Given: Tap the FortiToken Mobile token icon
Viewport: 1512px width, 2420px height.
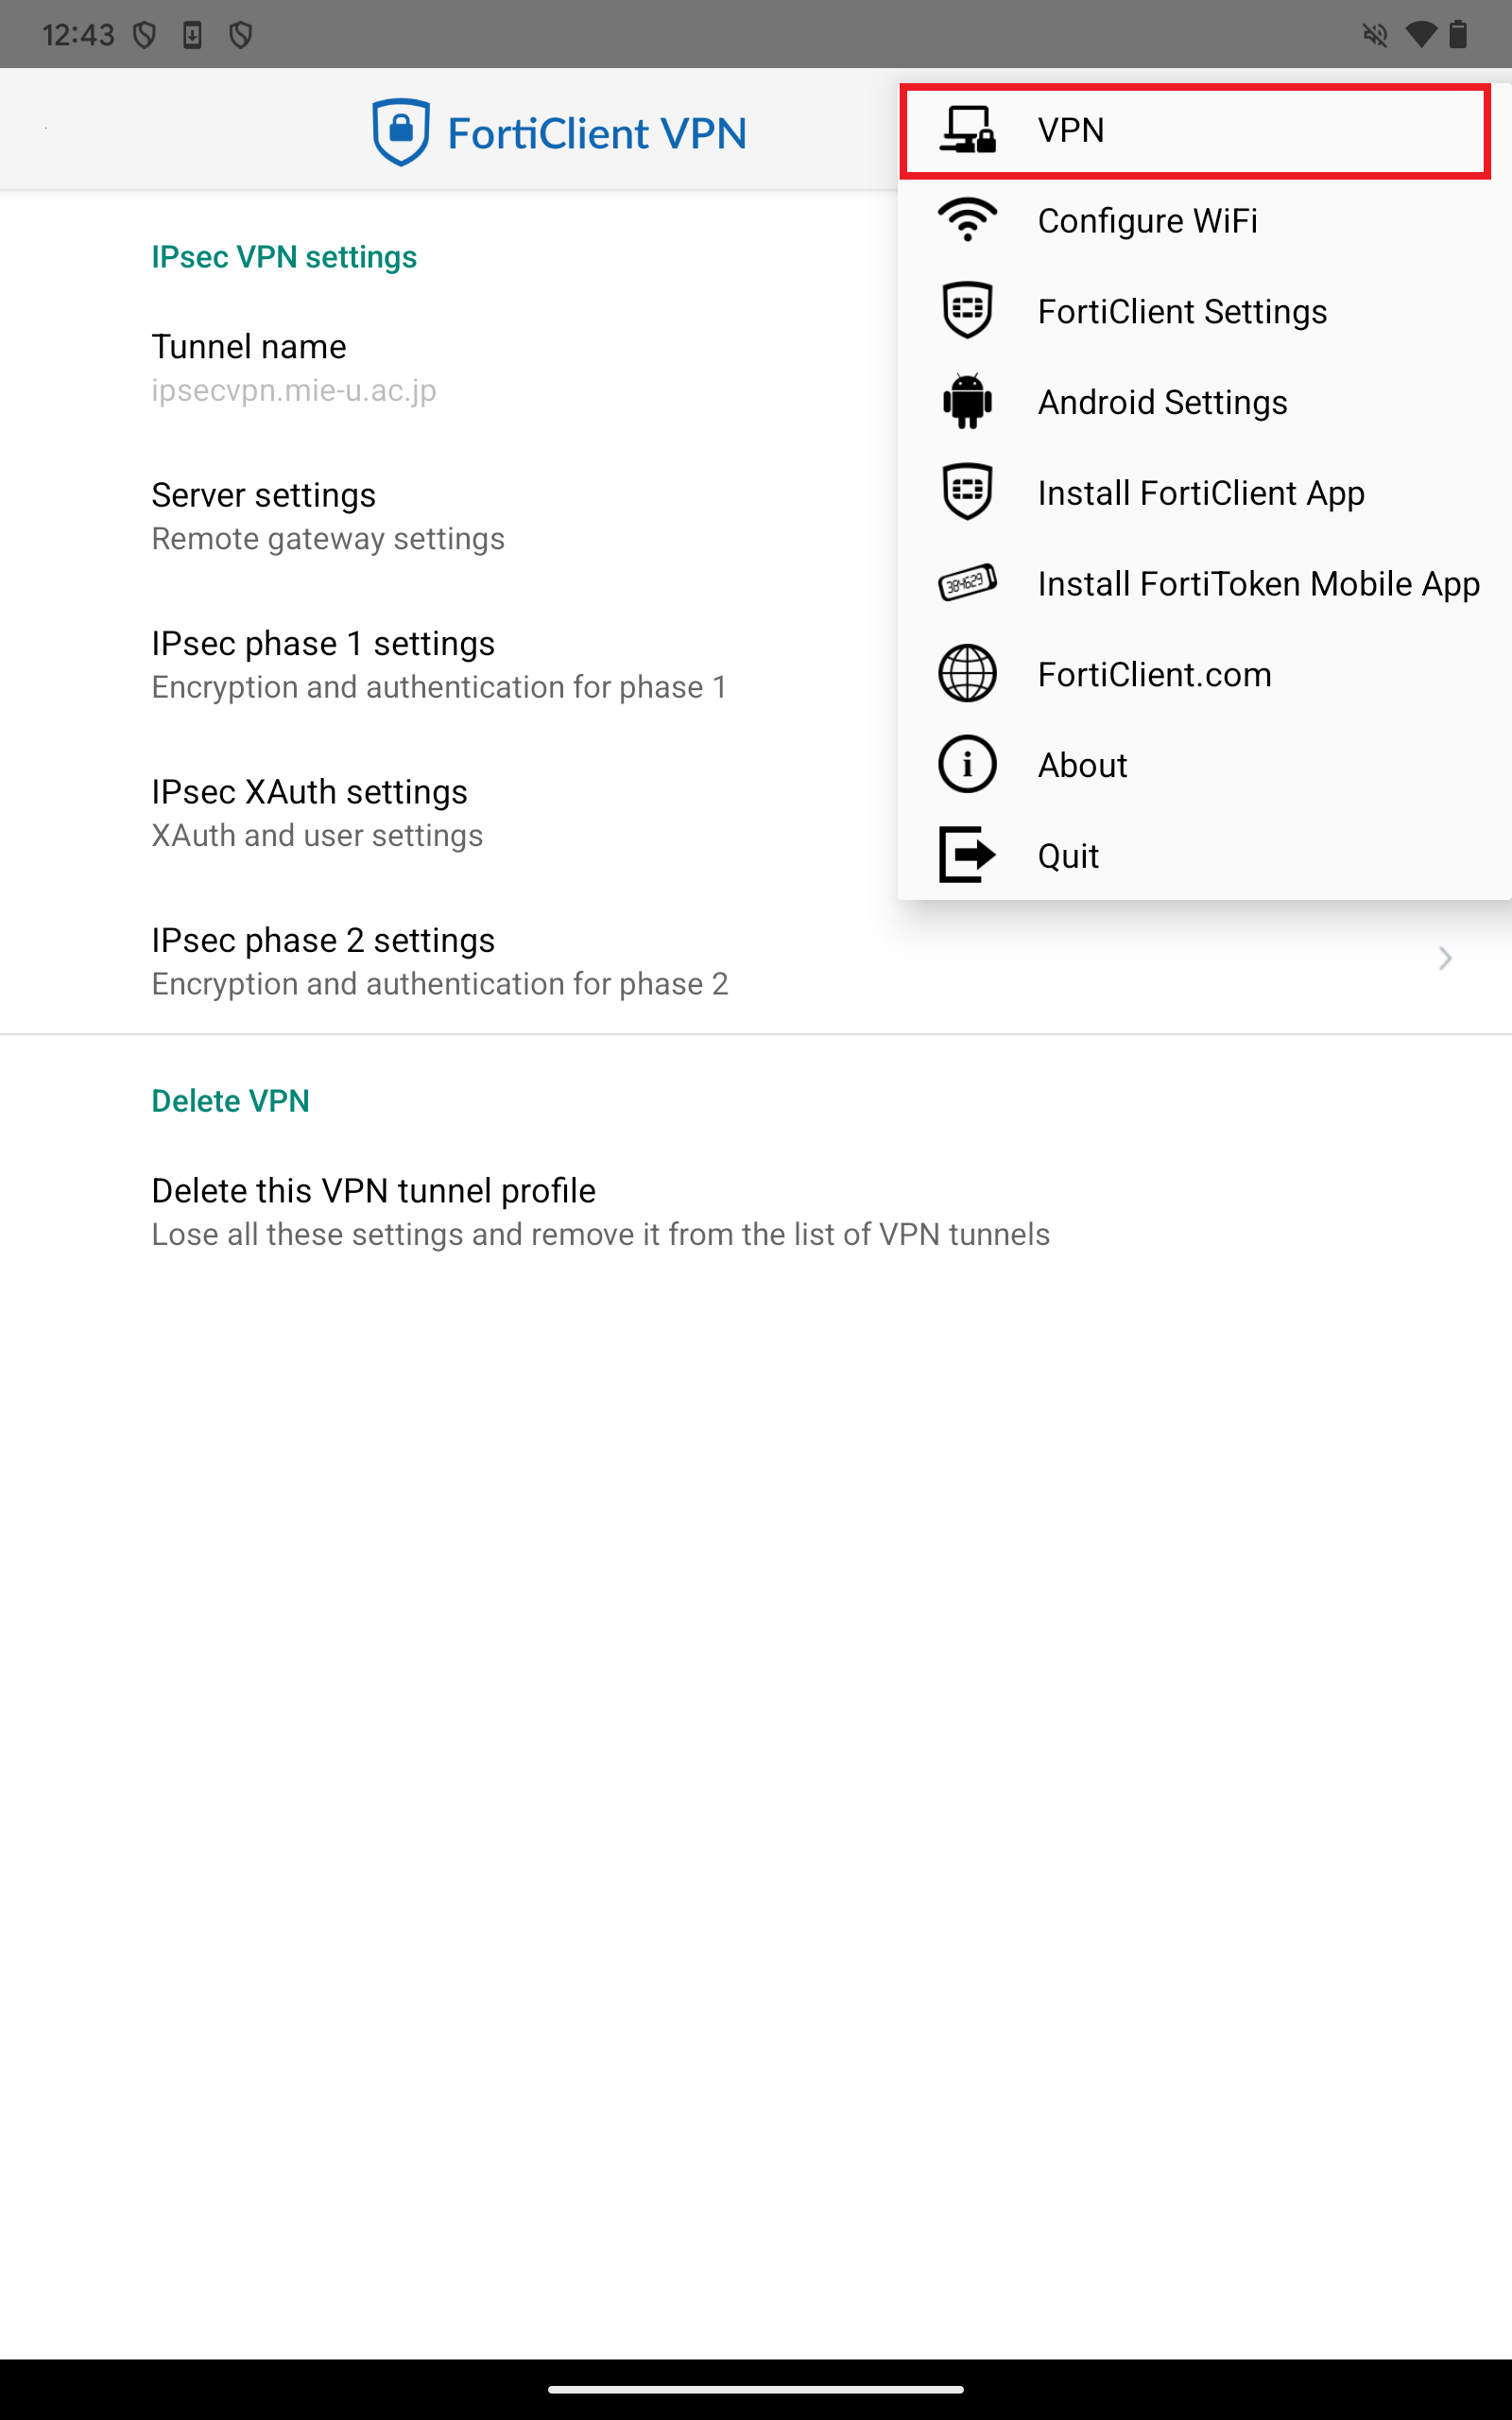Looking at the screenshot, I should tap(967, 583).
